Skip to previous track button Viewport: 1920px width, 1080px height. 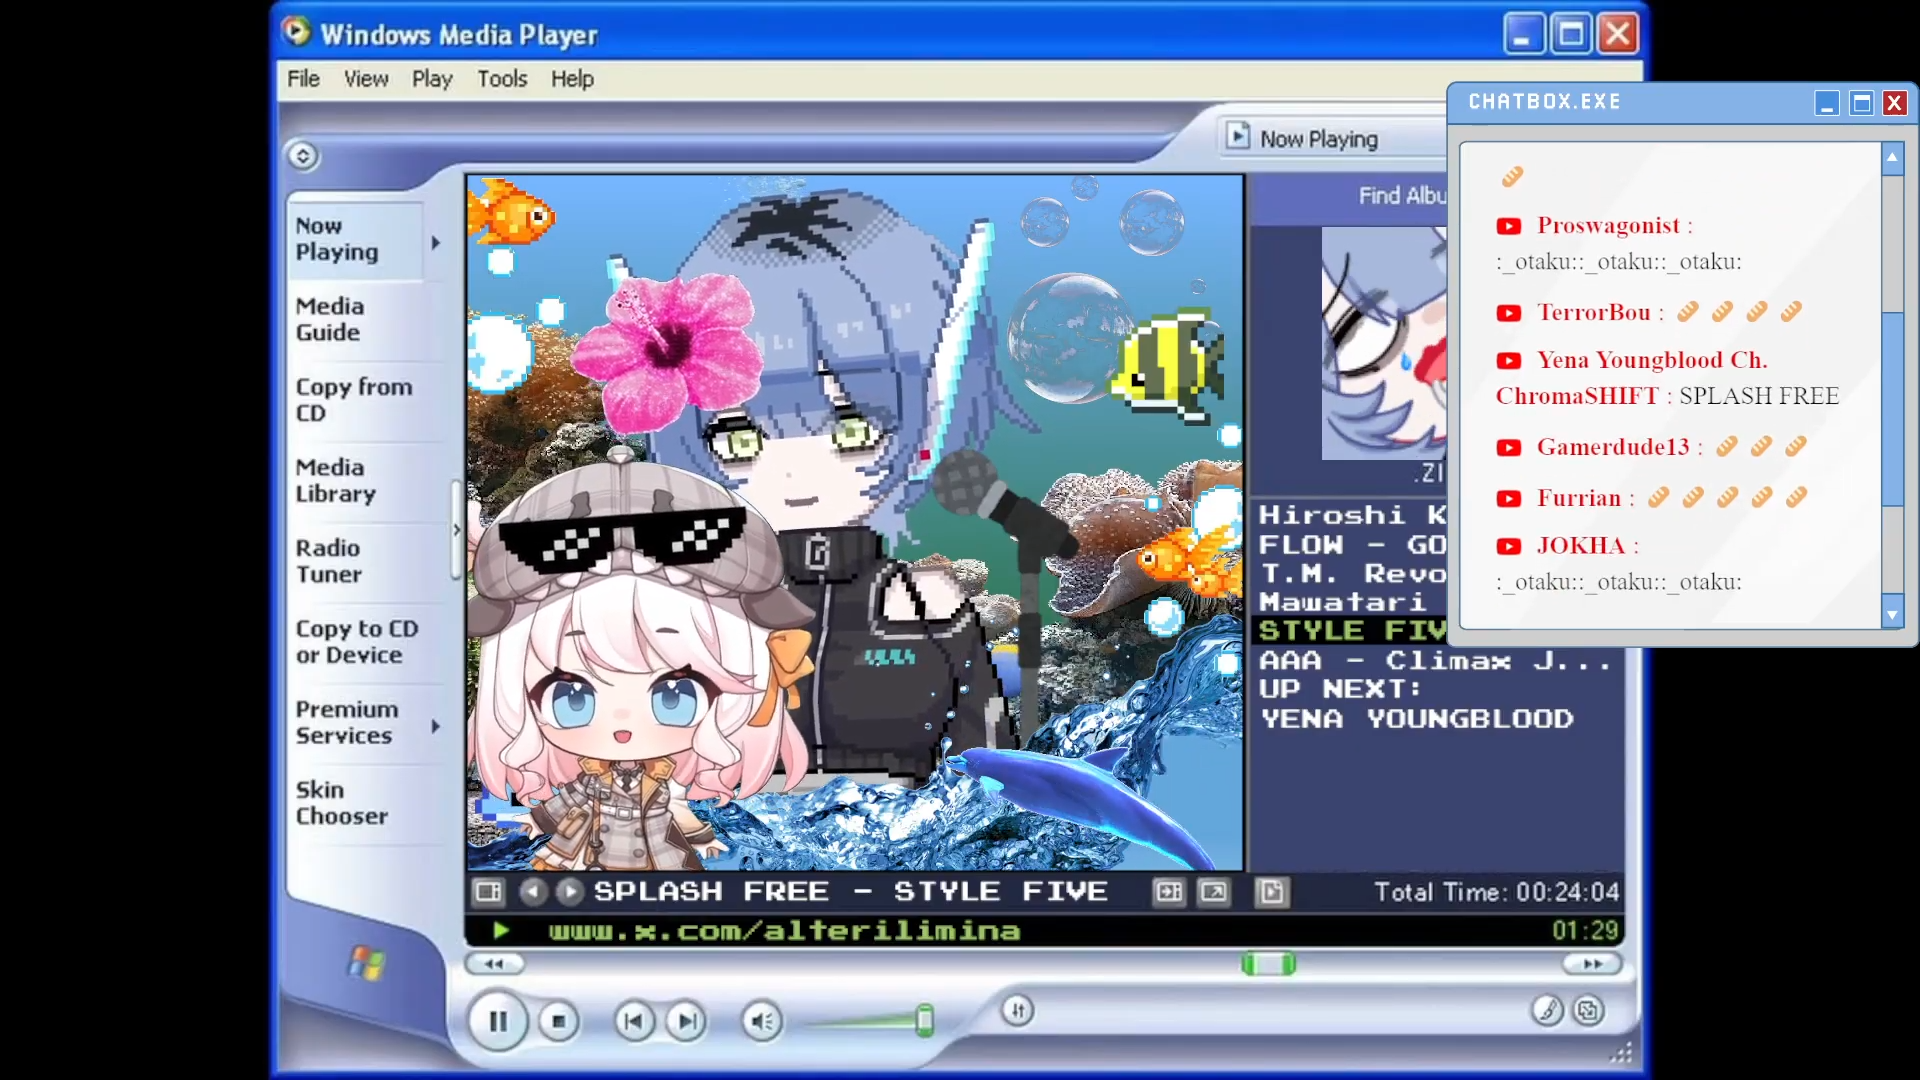(x=634, y=1021)
